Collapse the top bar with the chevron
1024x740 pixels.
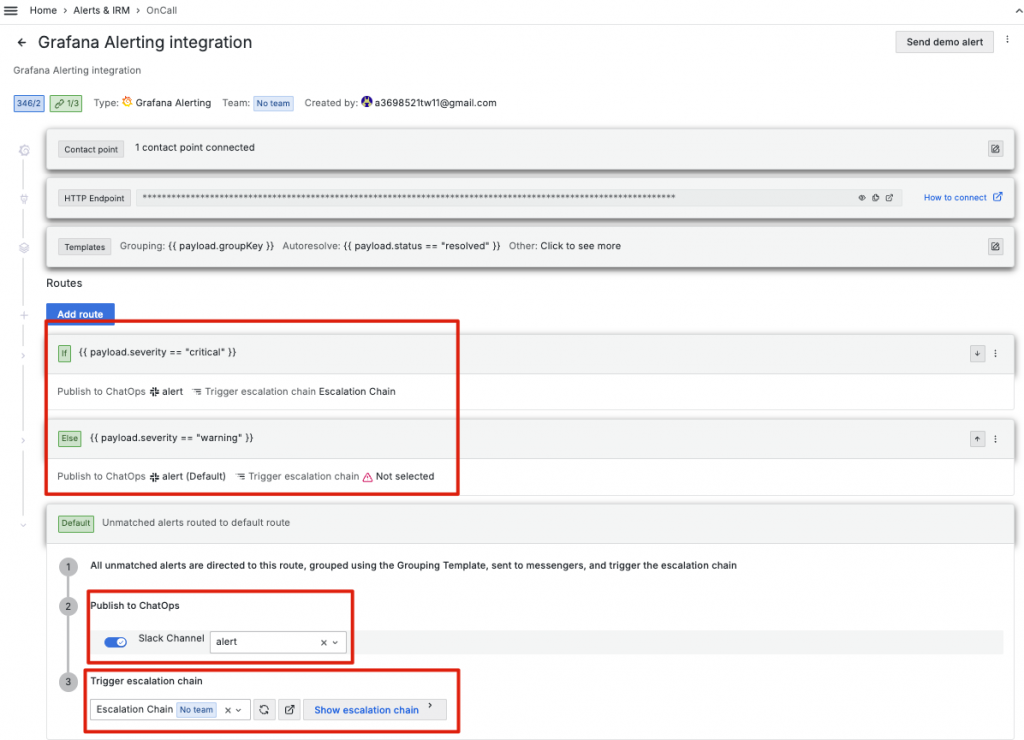click(1018, 11)
